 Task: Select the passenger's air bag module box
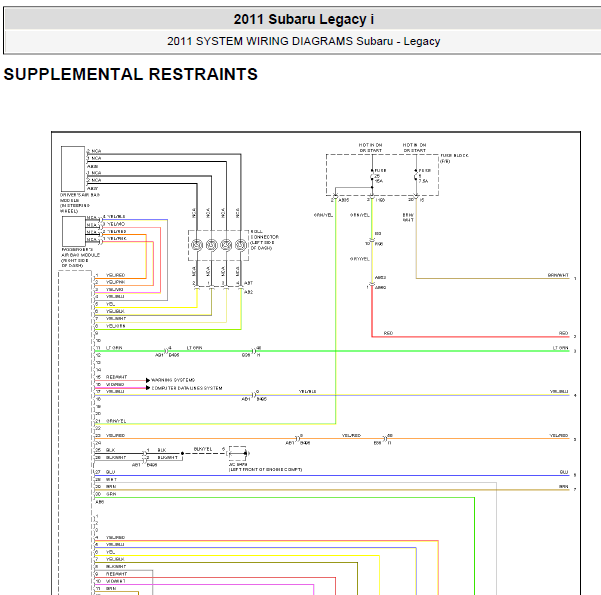(74, 231)
